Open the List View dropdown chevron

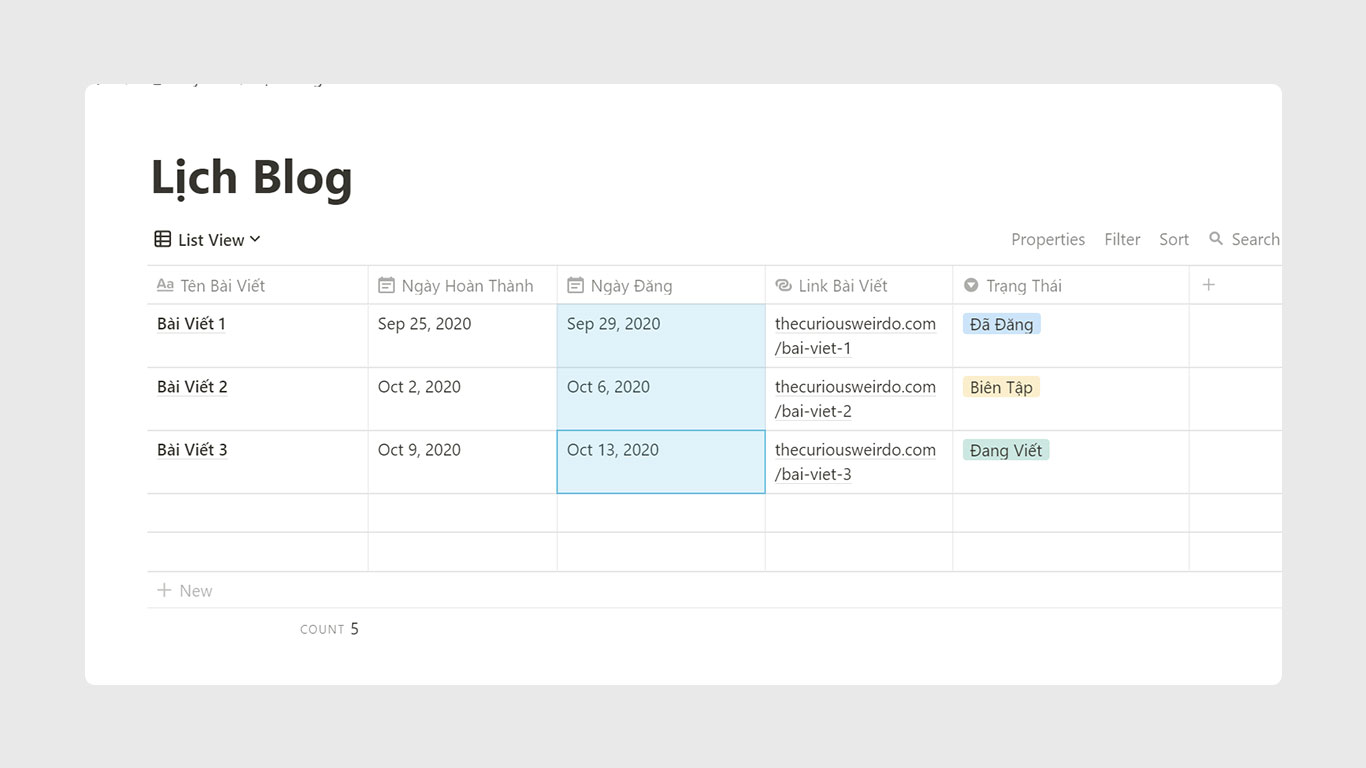[x=255, y=239]
